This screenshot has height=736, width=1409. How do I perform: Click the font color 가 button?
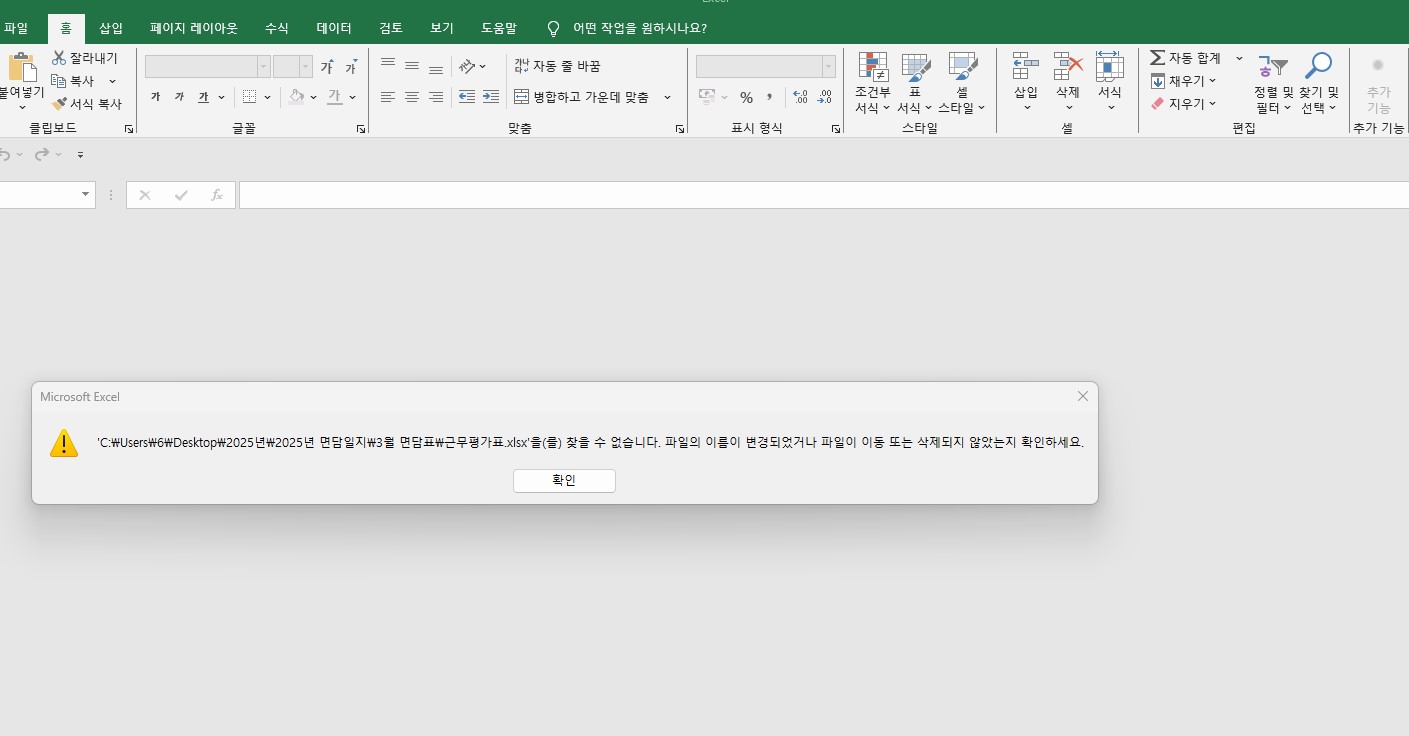335,97
